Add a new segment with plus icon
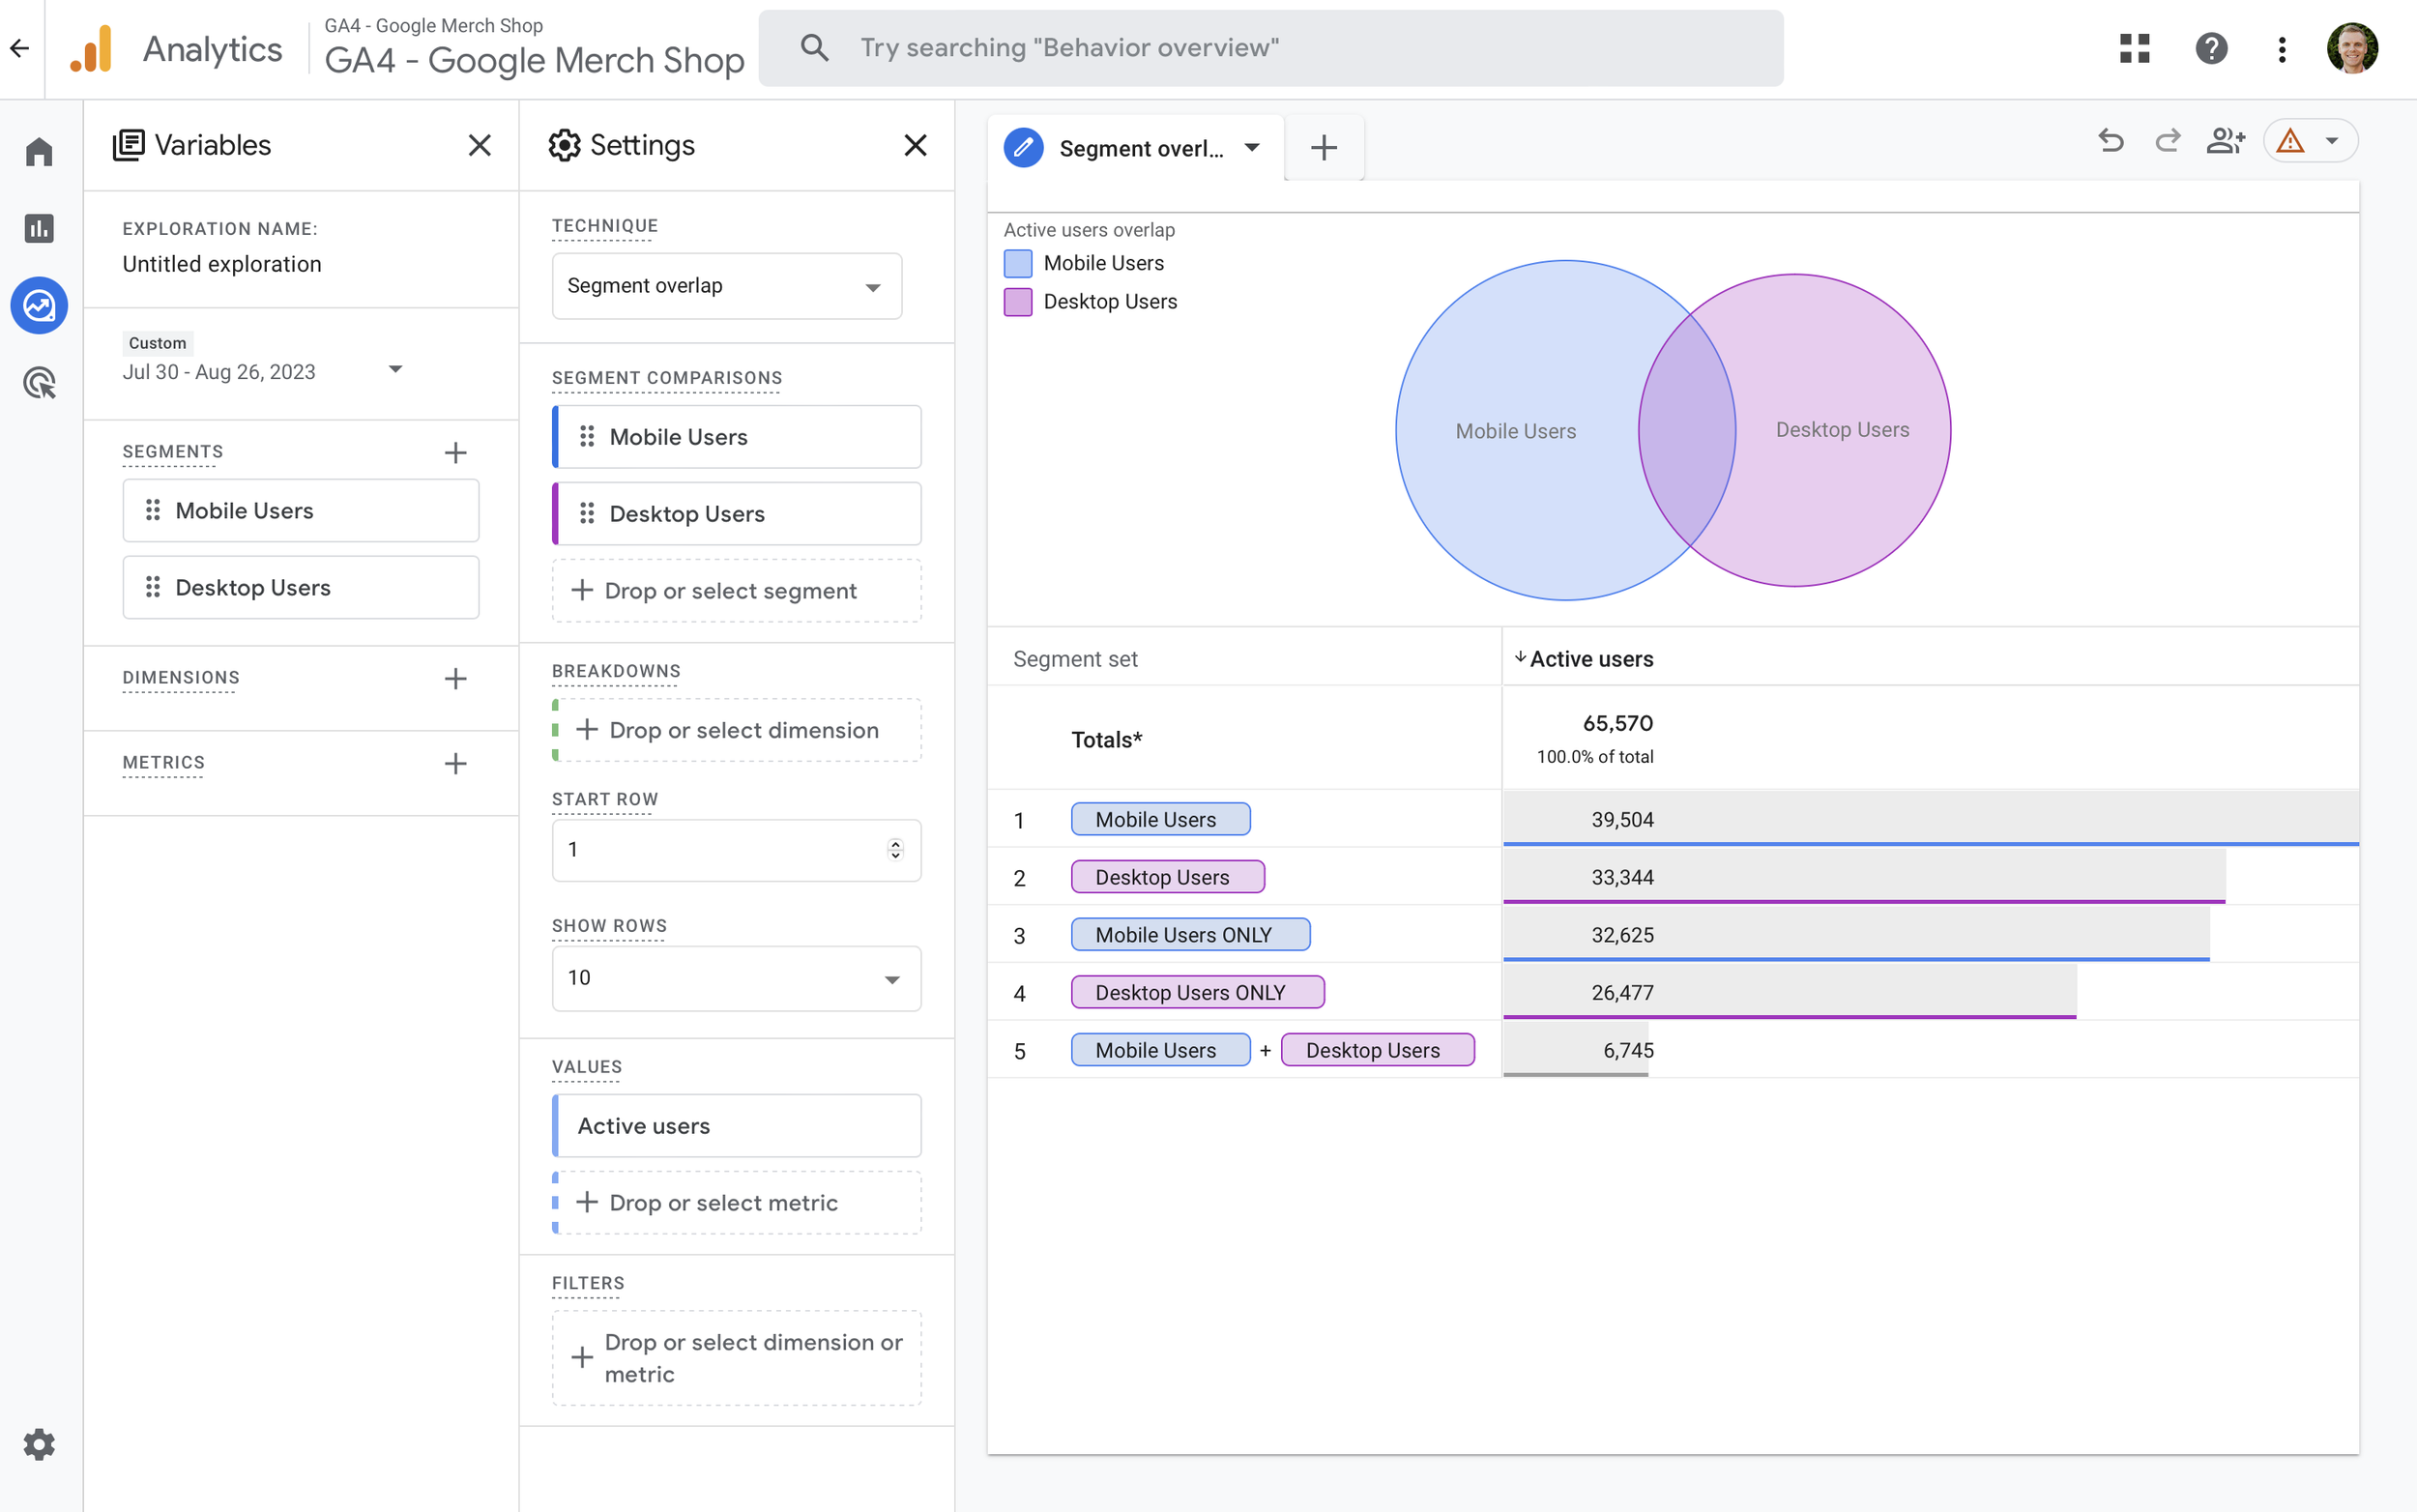 (456, 453)
